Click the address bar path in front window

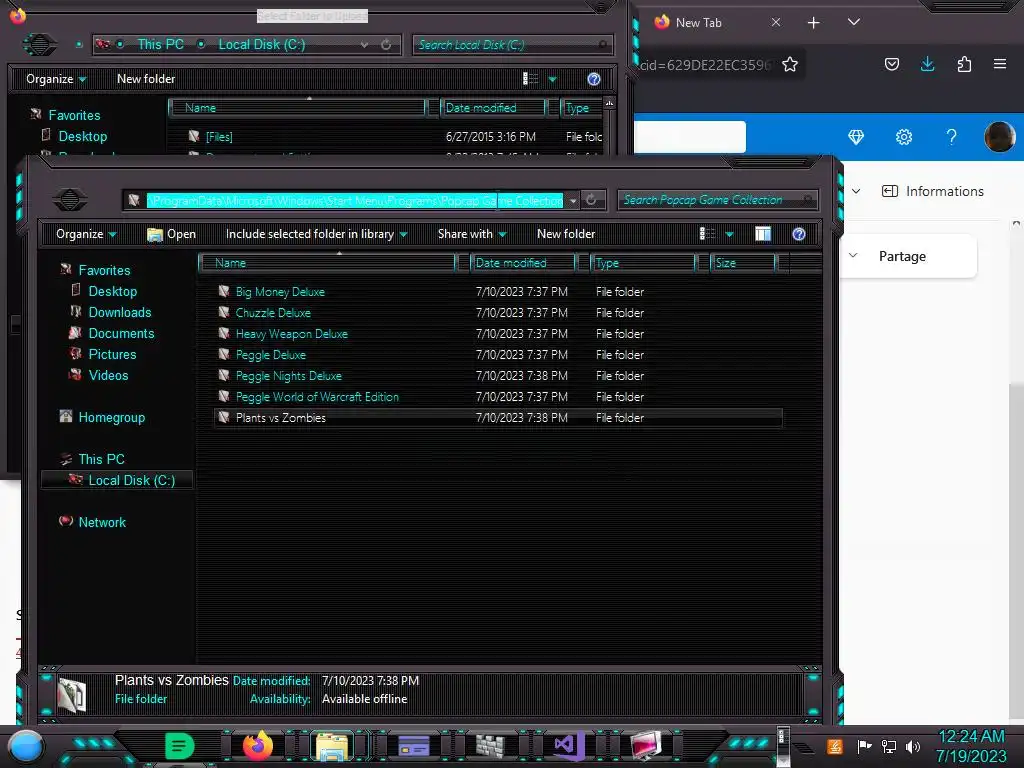pyautogui.click(x=355, y=200)
